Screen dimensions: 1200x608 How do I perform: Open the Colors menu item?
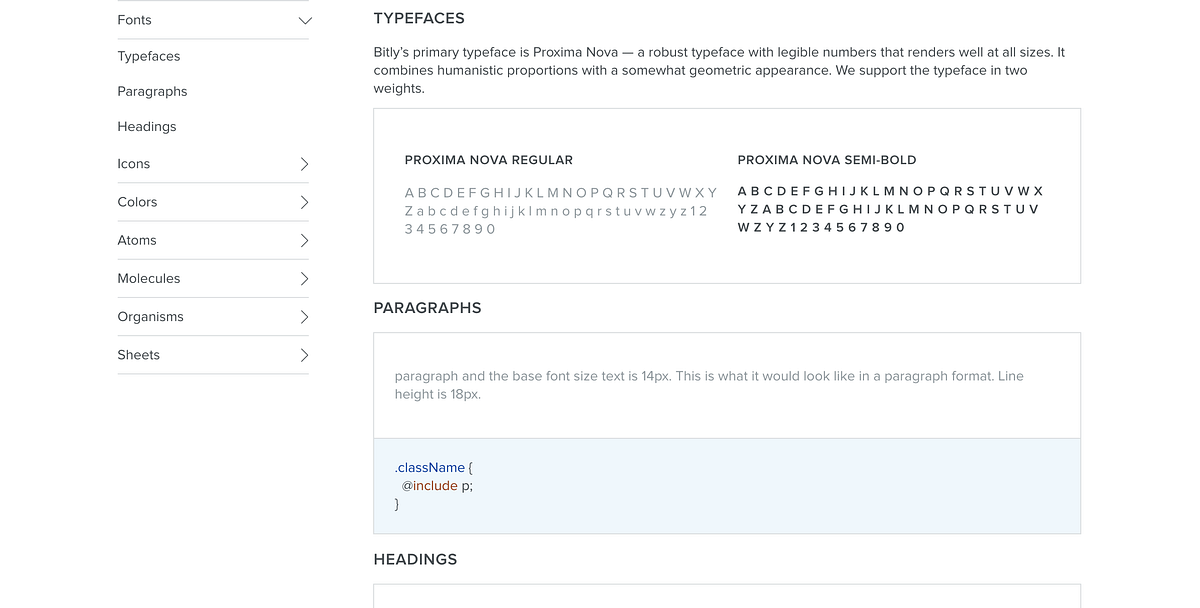[137, 202]
